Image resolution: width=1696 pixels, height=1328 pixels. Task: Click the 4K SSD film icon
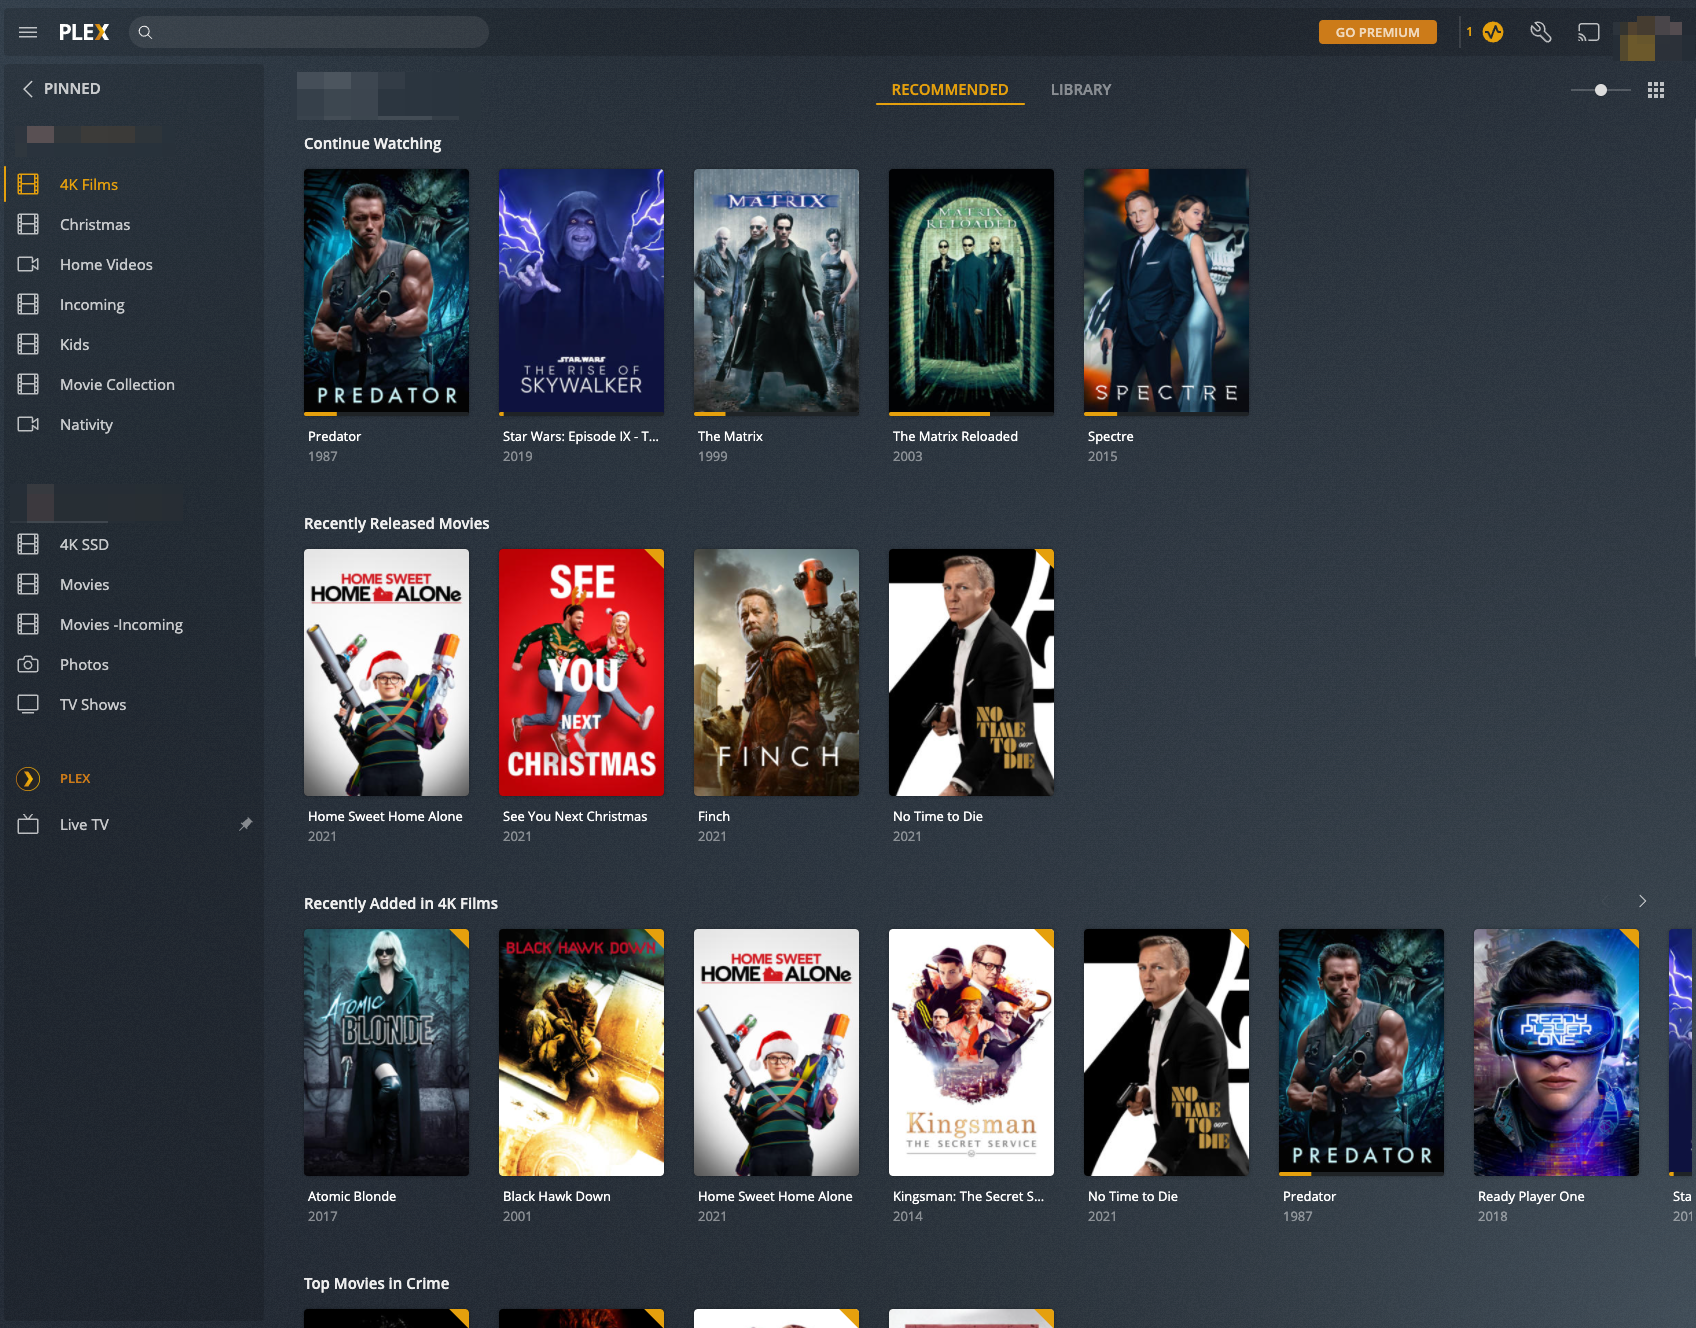pyautogui.click(x=28, y=544)
